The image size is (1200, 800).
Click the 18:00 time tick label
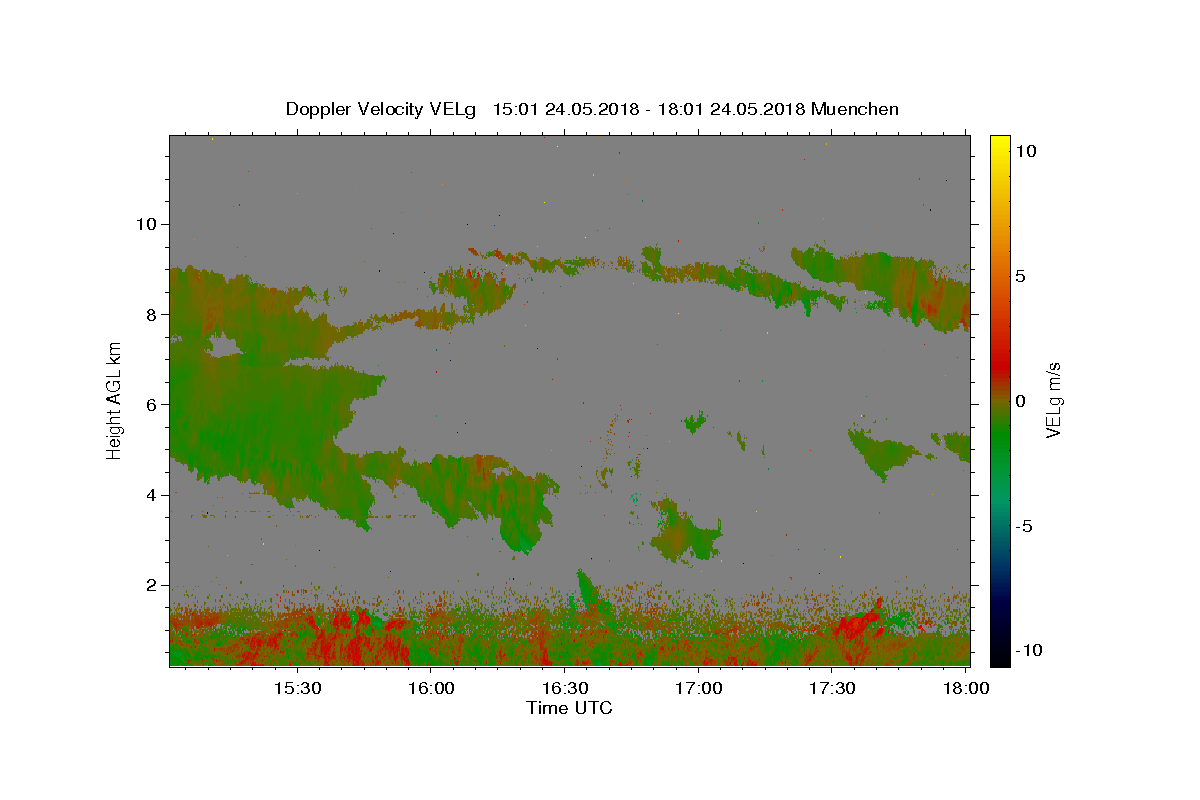[965, 689]
